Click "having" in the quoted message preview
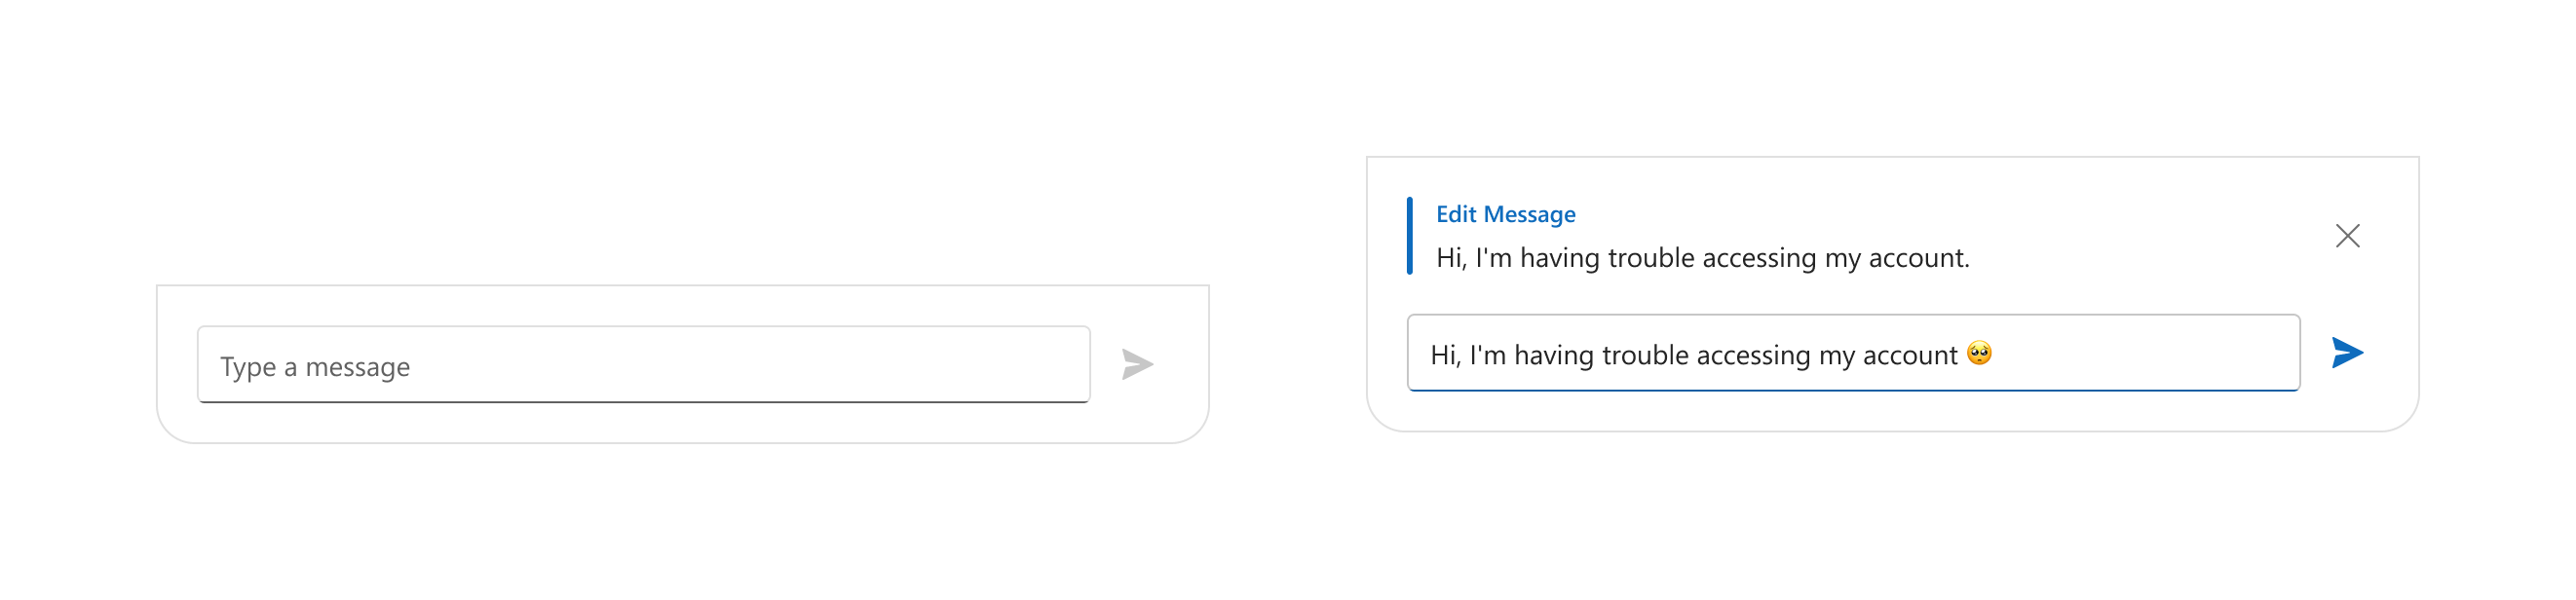 (x=1558, y=258)
